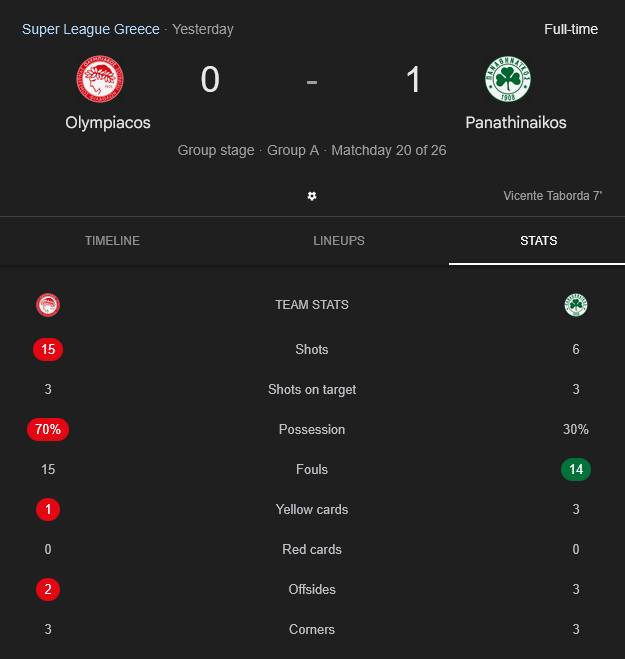
Task: Click the Possession stat row label
Action: pyautogui.click(x=312, y=429)
